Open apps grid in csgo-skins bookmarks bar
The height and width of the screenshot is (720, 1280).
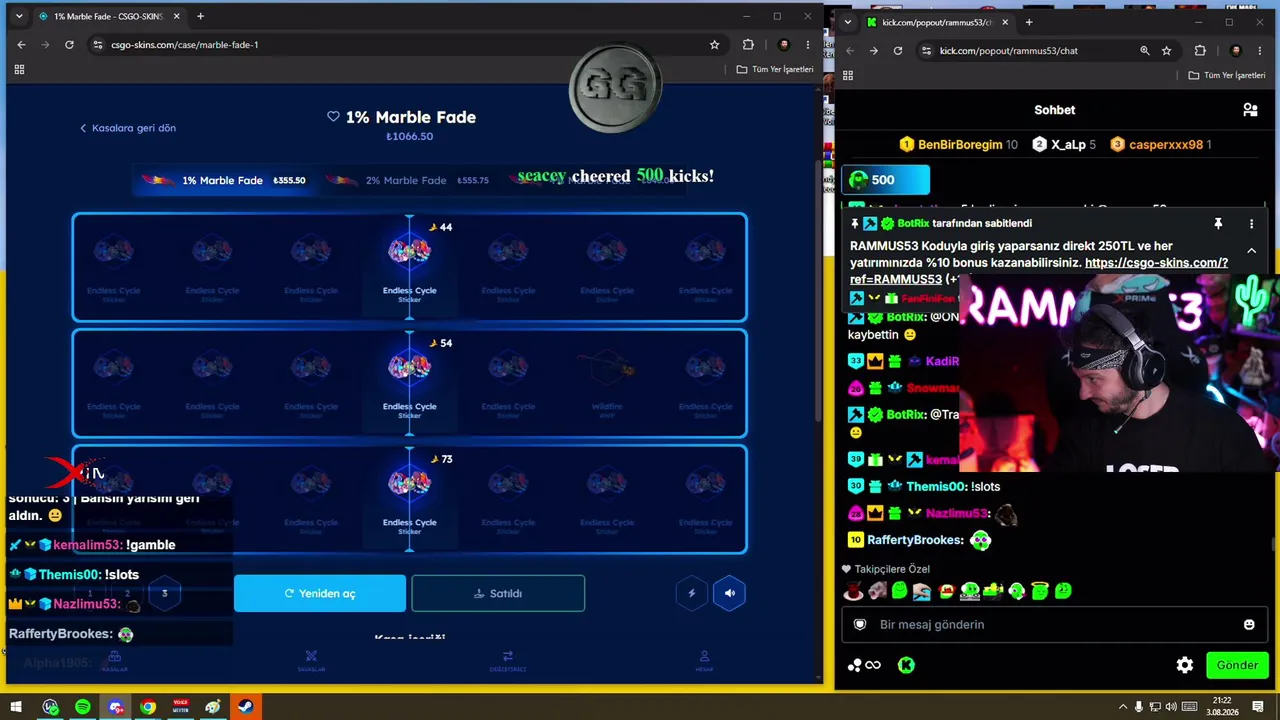point(19,69)
